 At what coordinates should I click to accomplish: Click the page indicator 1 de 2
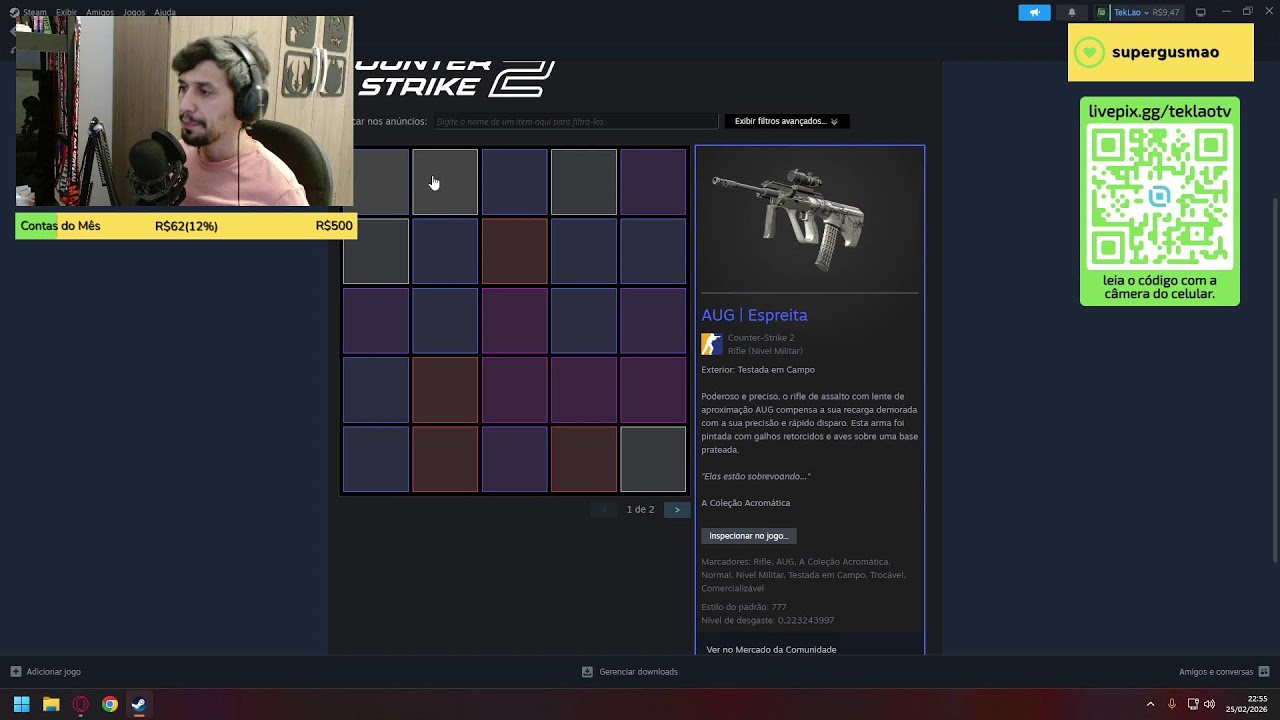coord(640,510)
